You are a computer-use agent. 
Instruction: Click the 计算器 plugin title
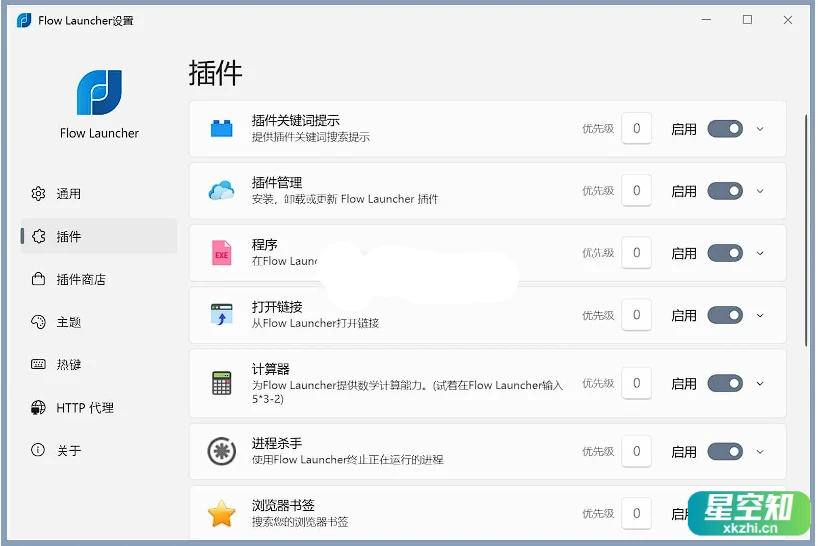(x=270, y=369)
